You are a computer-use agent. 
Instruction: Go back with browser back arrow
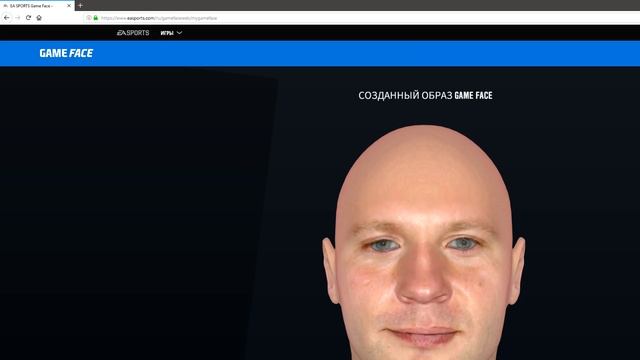click(7, 18)
